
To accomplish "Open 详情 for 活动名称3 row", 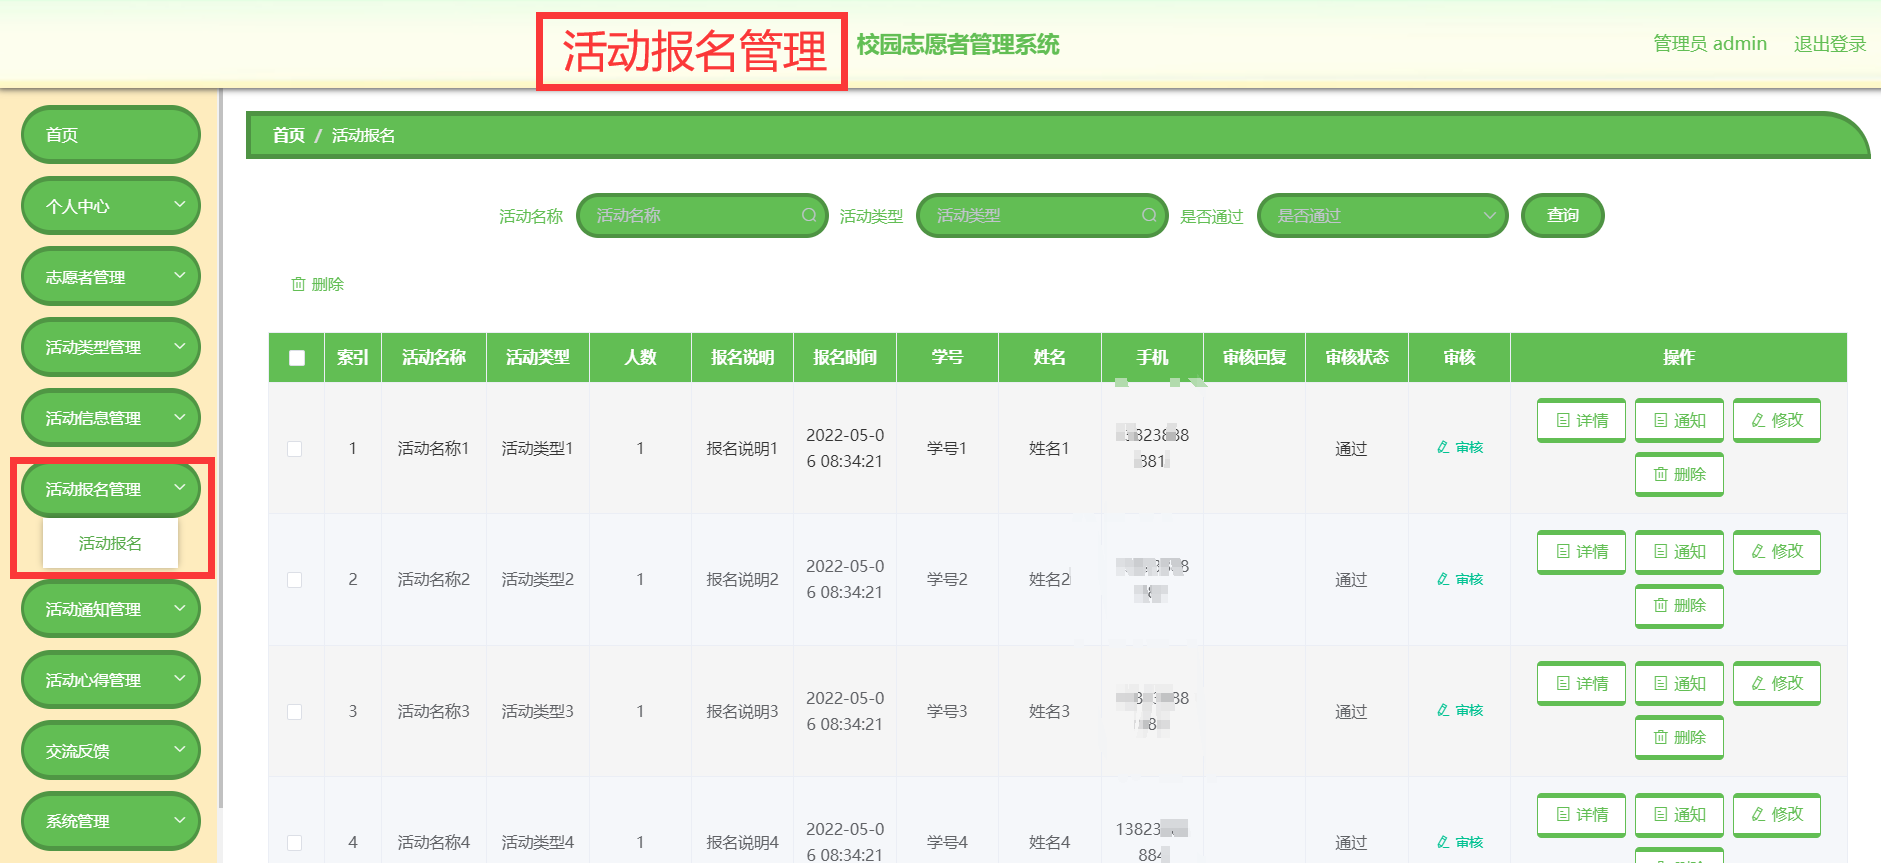I will click(x=1581, y=683).
